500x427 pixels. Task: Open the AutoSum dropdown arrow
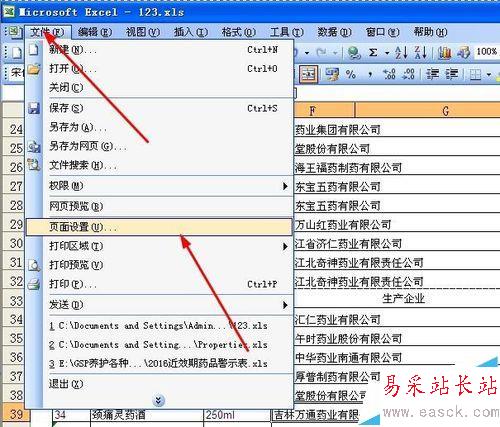click(x=387, y=53)
